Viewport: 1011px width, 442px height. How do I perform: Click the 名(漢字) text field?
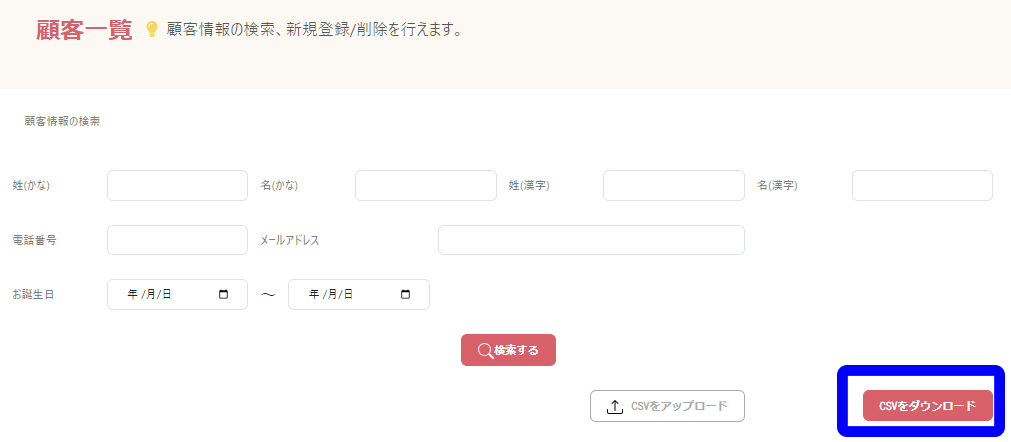pyautogui.click(x=921, y=185)
